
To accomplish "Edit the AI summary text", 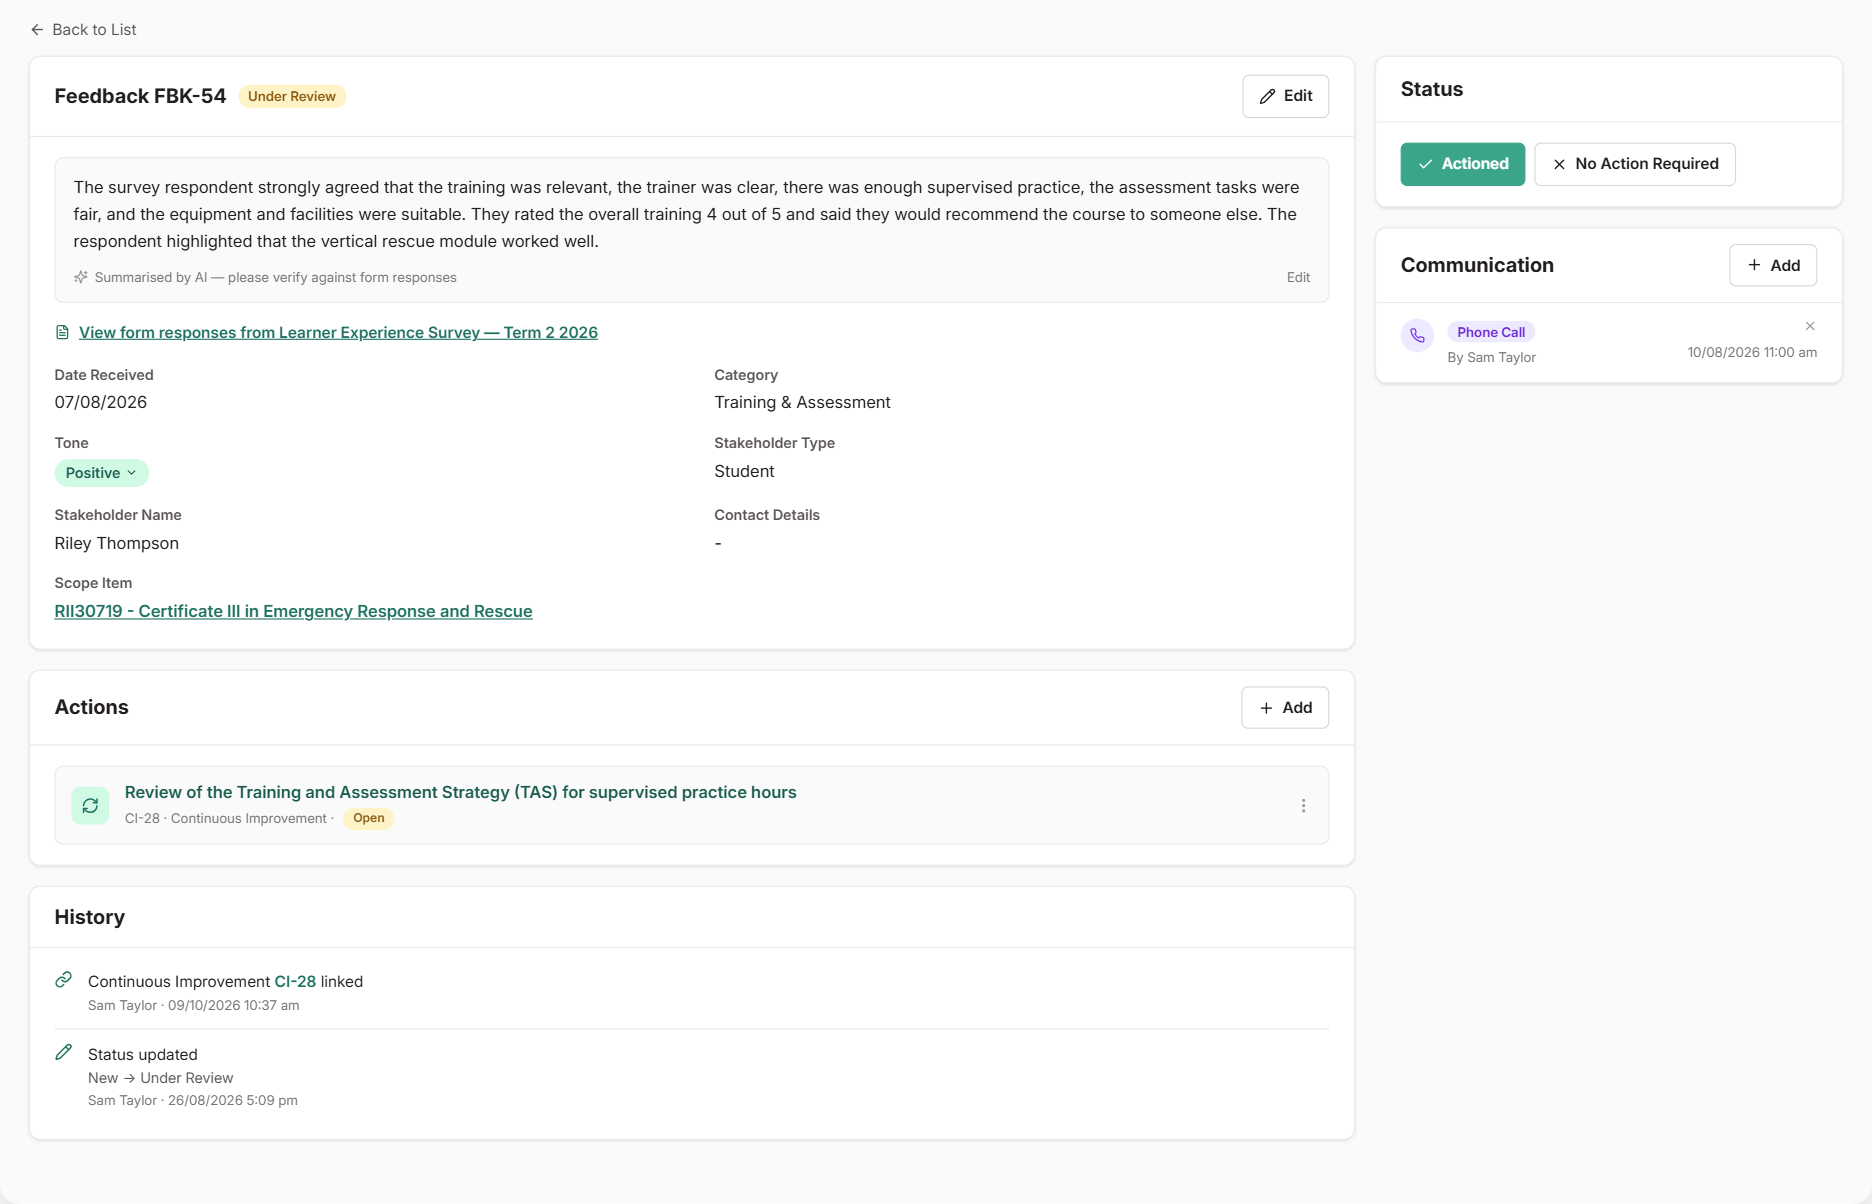I will tap(1298, 277).
